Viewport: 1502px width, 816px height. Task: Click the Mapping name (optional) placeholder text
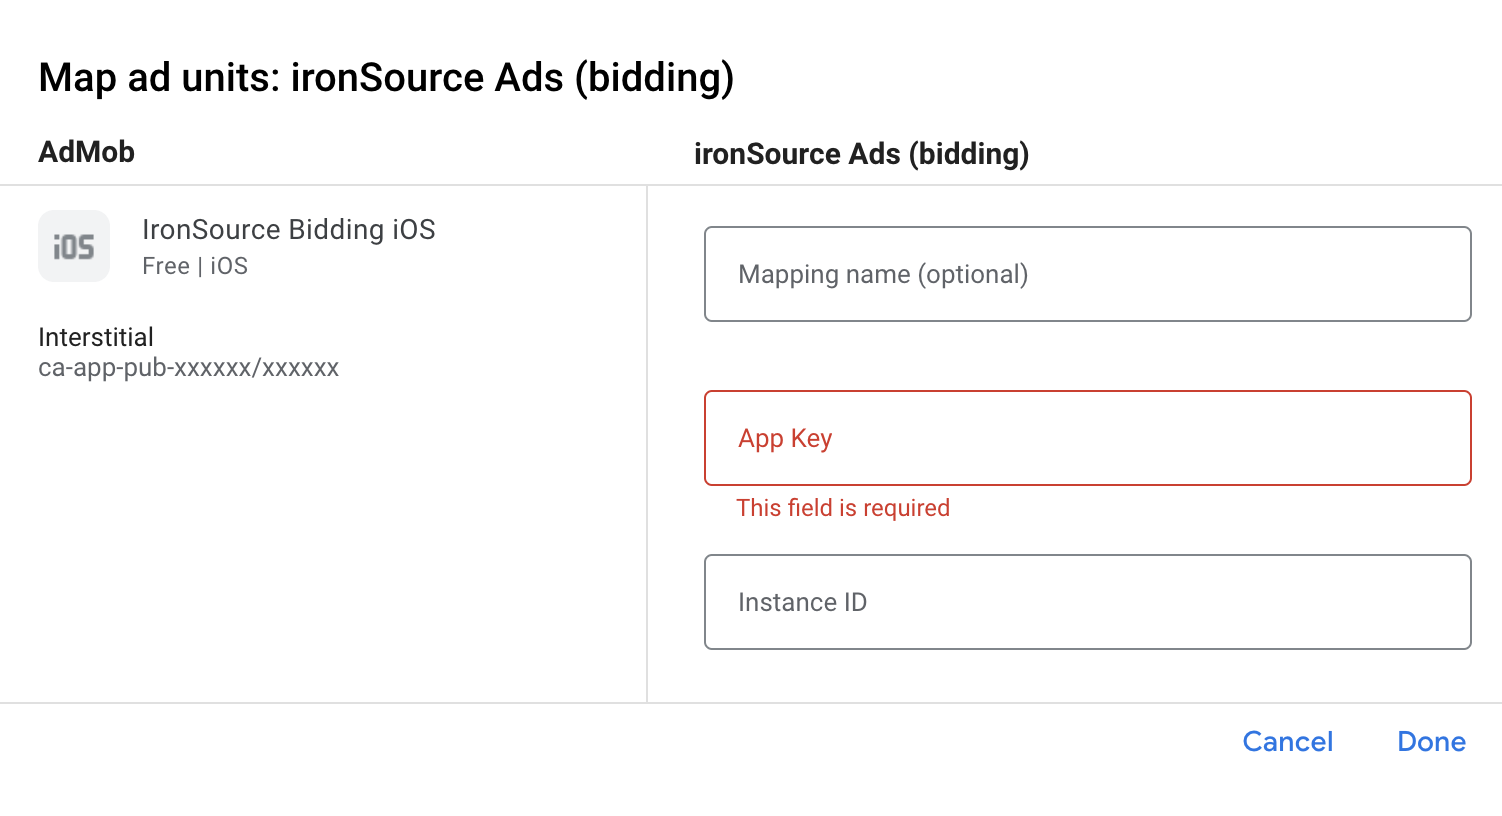883,274
